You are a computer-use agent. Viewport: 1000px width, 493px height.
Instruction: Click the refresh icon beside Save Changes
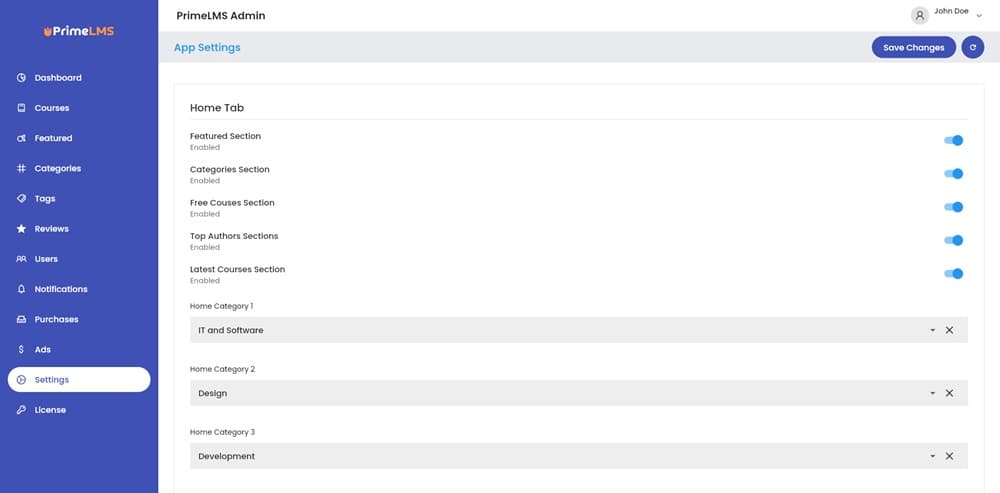click(972, 47)
